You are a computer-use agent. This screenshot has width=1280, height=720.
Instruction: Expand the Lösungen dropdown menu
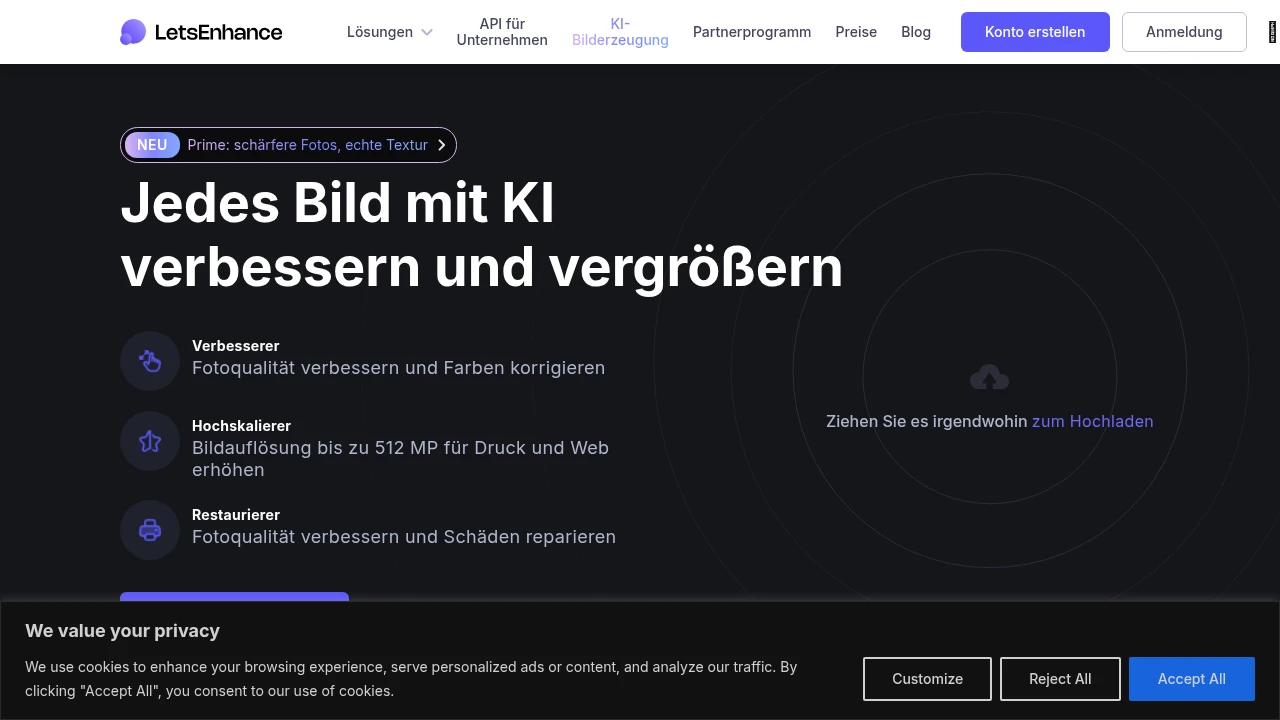[380, 32]
